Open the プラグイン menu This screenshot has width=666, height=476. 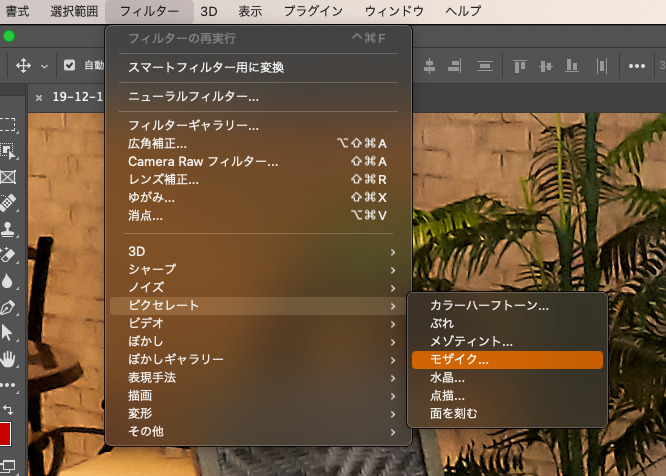(x=313, y=12)
